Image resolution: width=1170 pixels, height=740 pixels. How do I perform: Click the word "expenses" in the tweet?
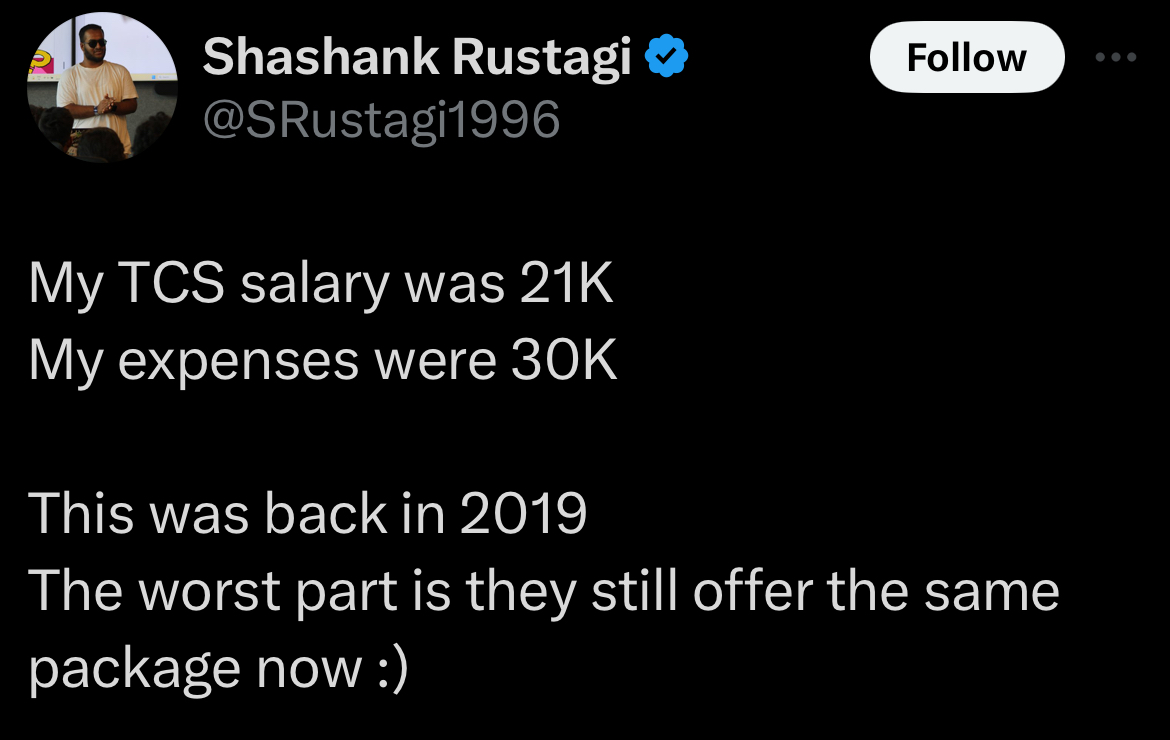click(x=237, y=363)
